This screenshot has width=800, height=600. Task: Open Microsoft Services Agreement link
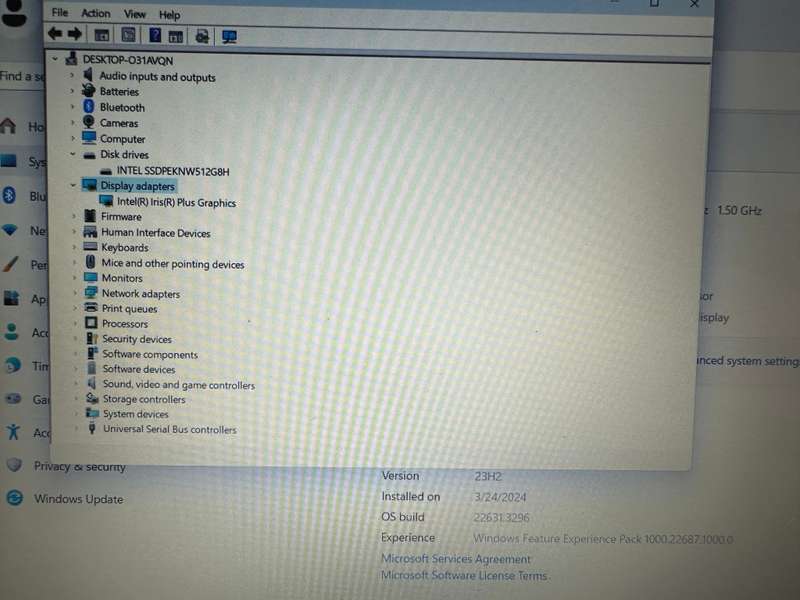(456, 559)
